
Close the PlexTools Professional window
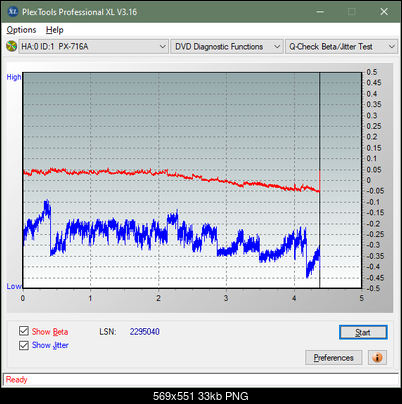coord(384,12)
